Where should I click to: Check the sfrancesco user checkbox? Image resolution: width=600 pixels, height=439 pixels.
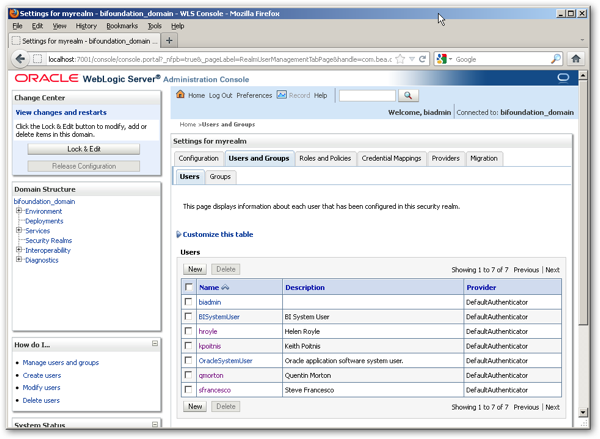pos(188,389)
